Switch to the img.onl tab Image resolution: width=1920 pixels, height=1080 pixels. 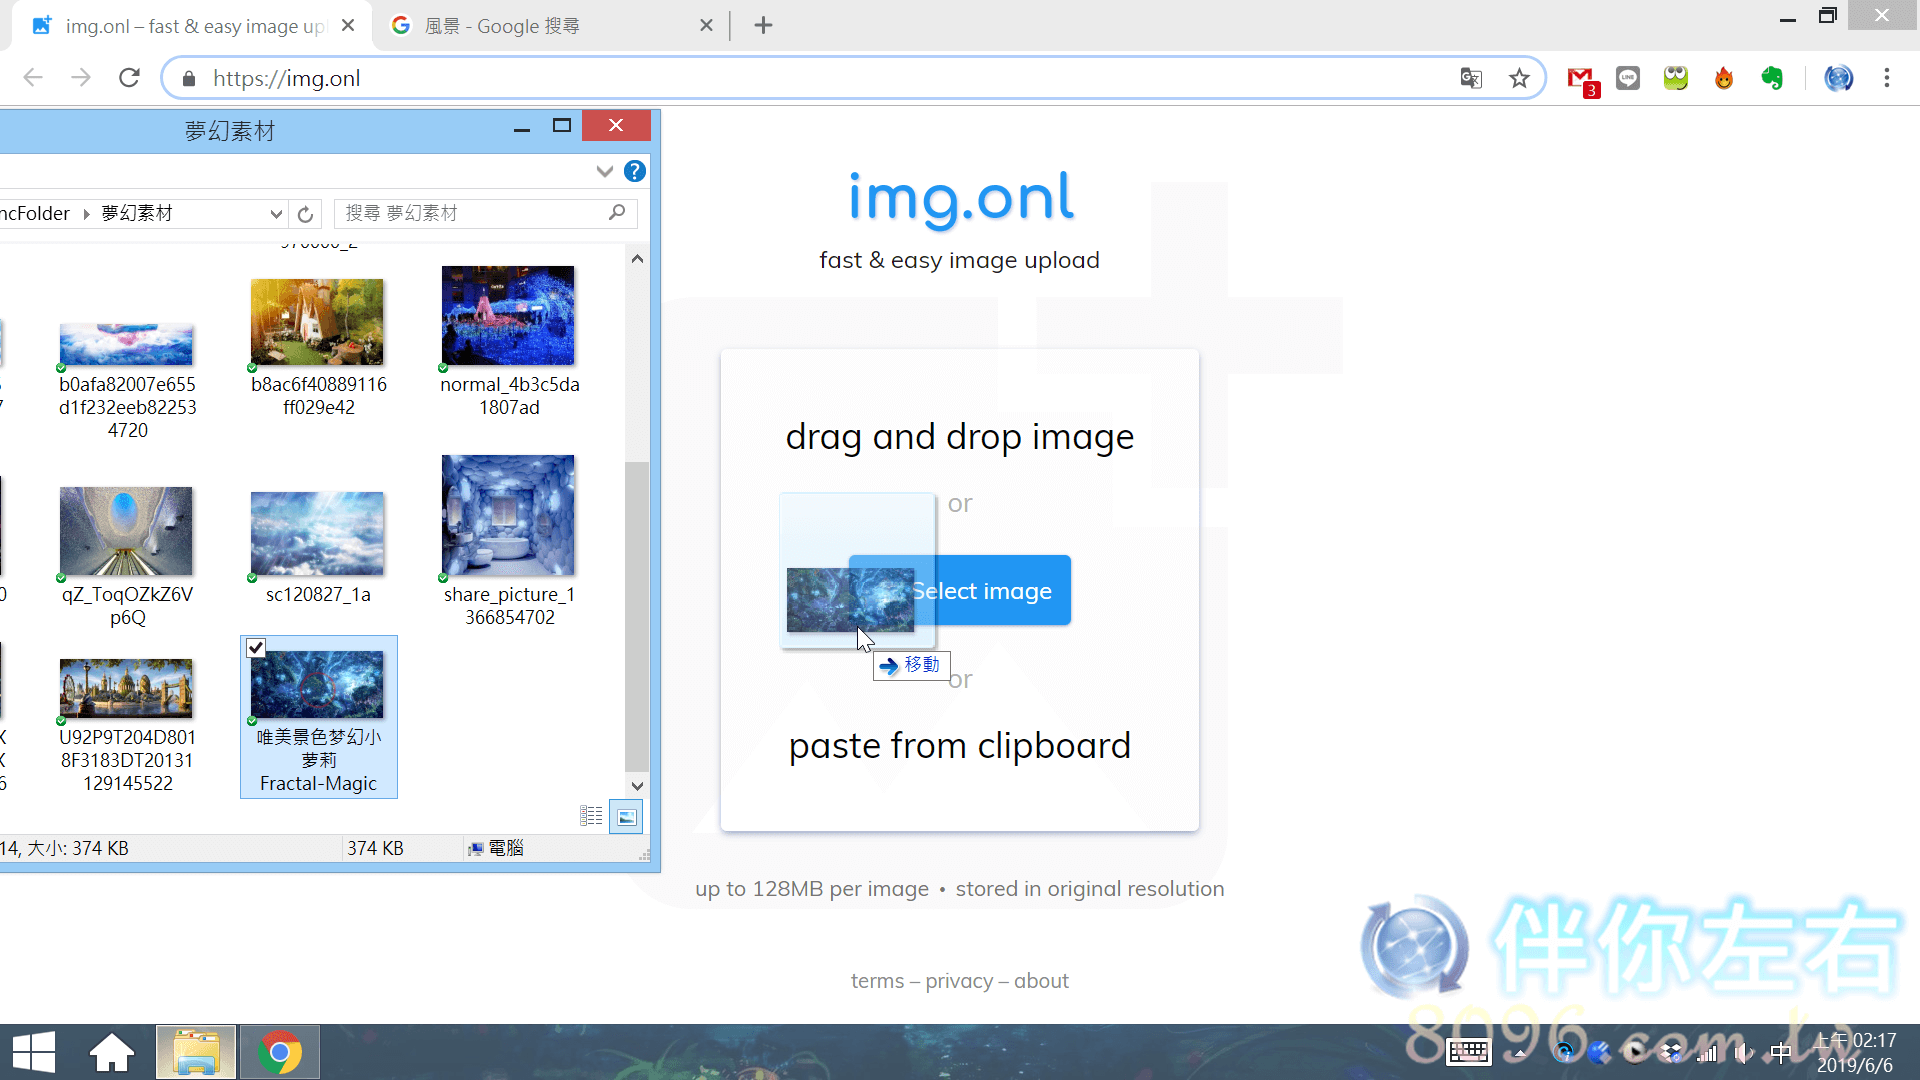coord(190,26)
